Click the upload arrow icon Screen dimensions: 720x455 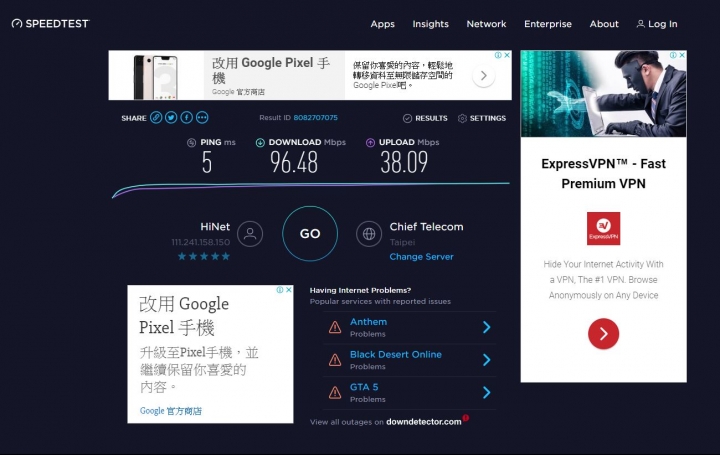[370, 142]
